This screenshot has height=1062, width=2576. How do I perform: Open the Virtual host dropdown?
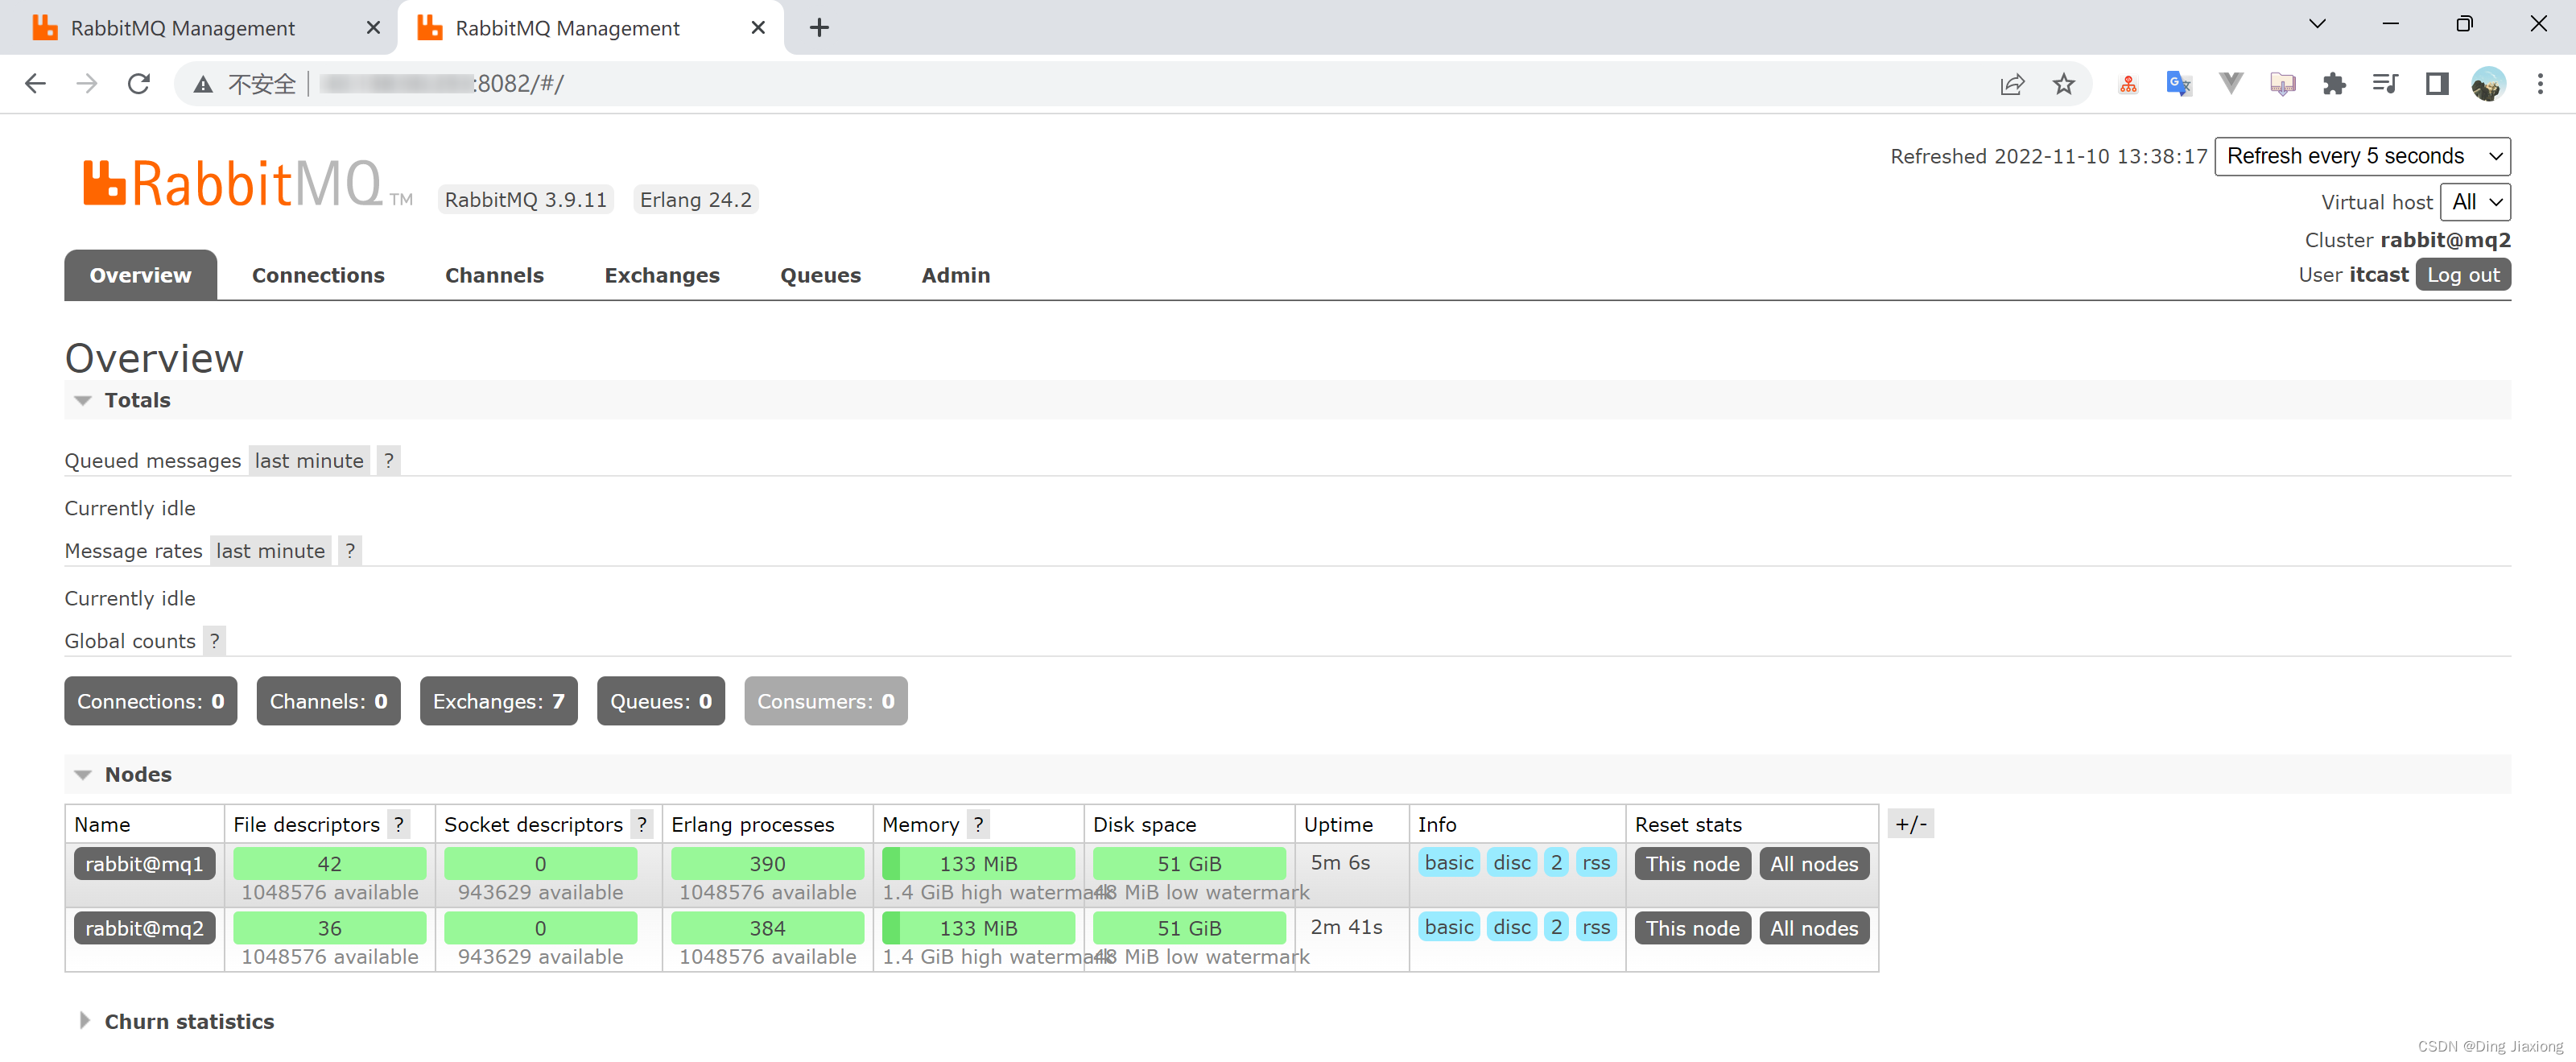(2475, 202)
